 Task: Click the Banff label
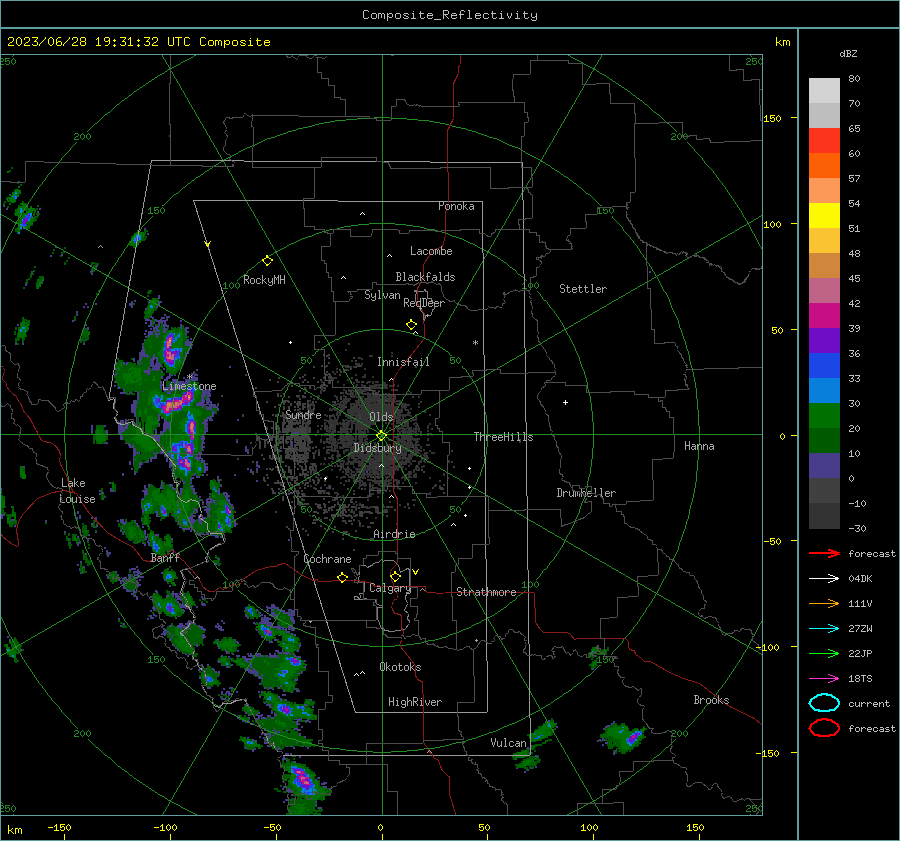coord(165,558)
